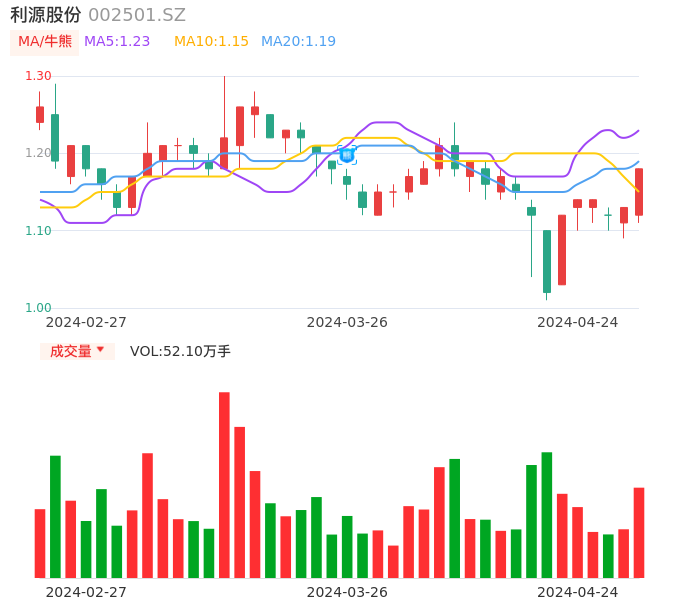The width and height of the screenshot is (686, 606).
Task: Click the stock code 002501.SZ
Action: pyautogui.click(x=137, y=15)
